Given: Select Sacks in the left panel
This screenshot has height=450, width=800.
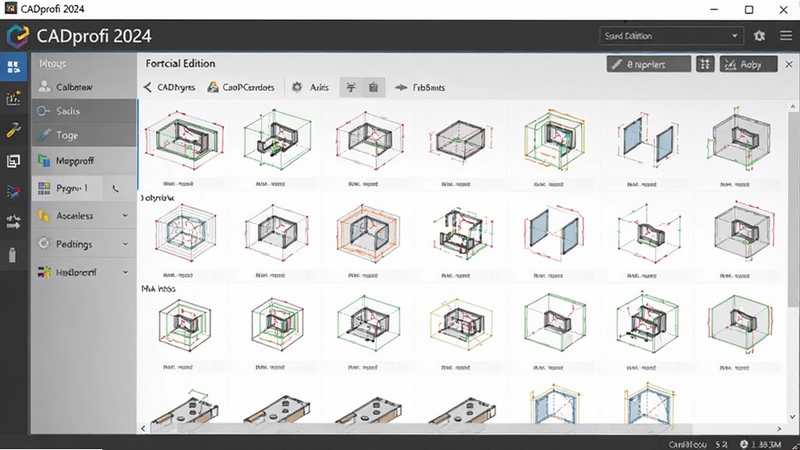Looking at the screenshot, I should point(84,111).
